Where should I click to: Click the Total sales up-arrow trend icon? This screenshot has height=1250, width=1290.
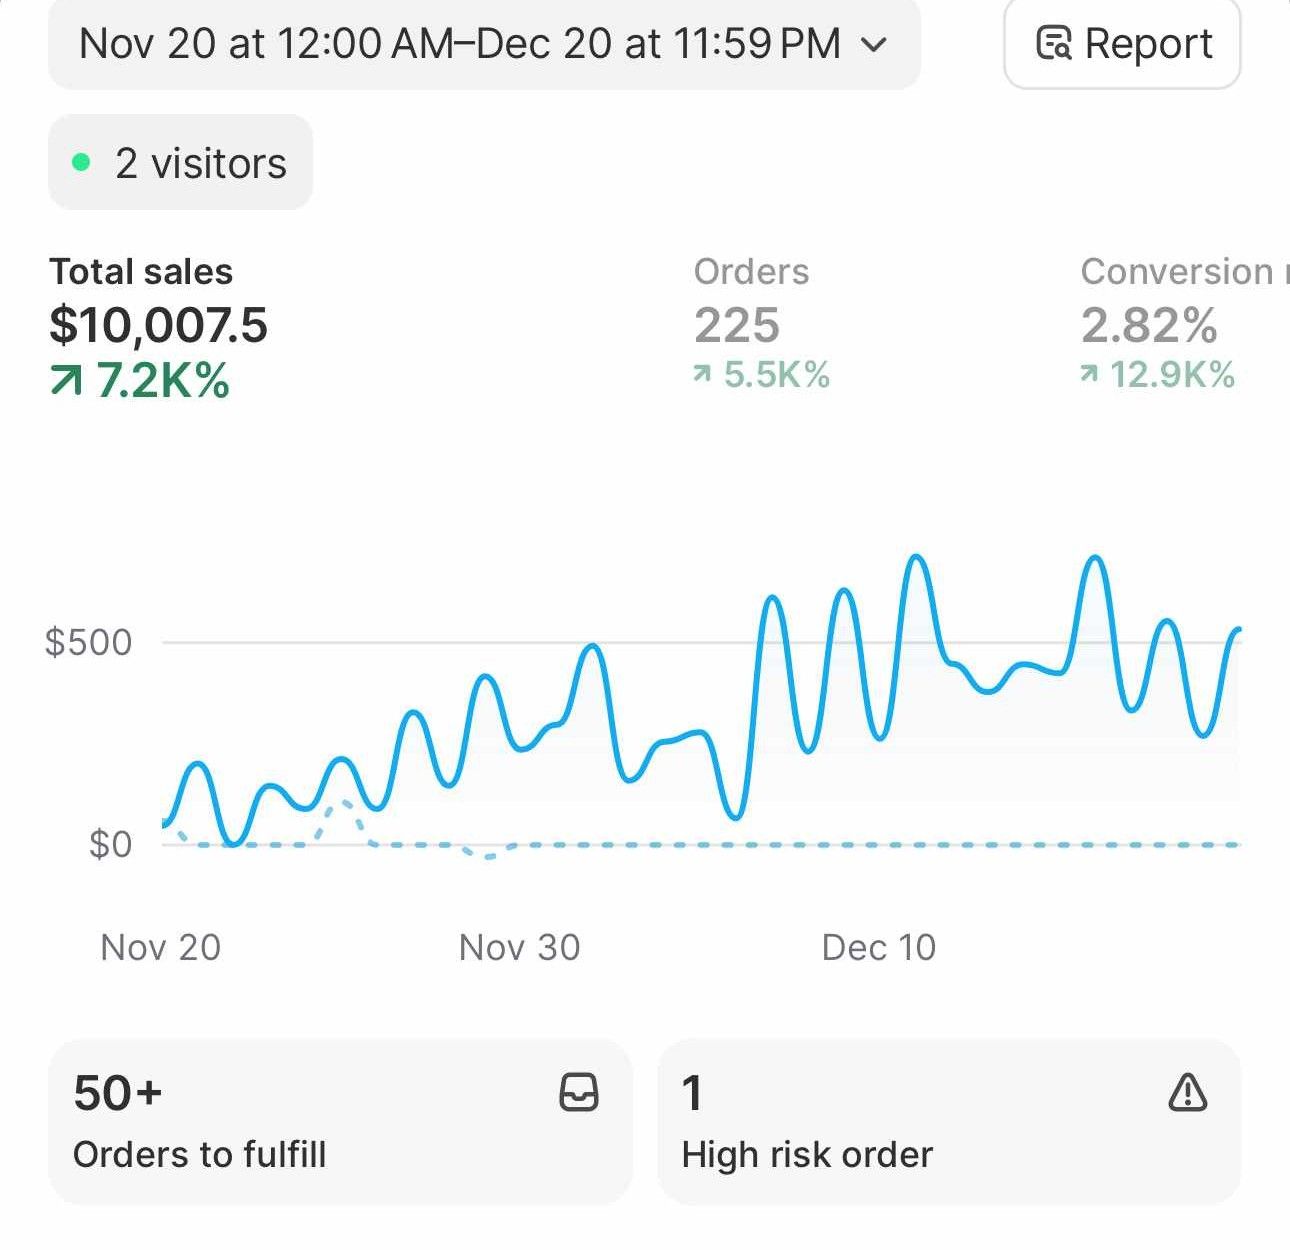[67, 381]
